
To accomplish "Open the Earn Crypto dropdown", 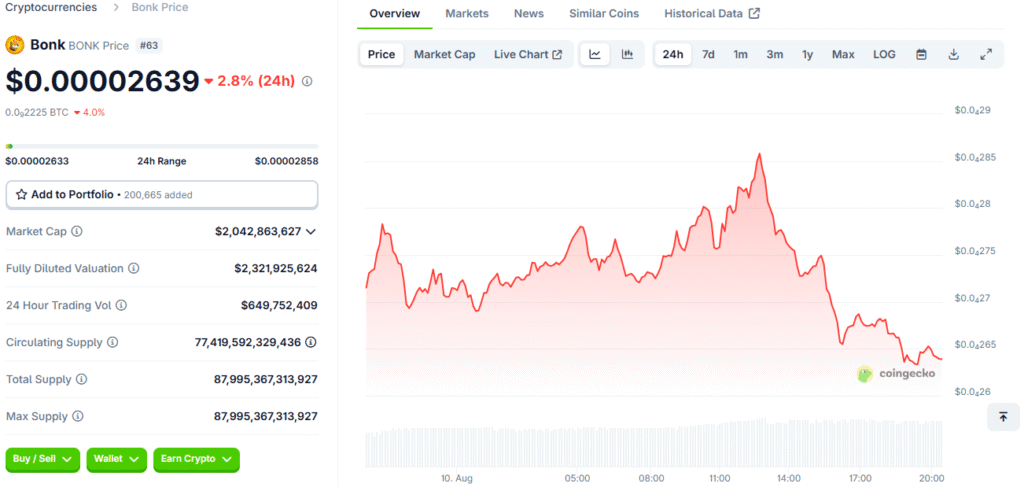I will [197, 460].
